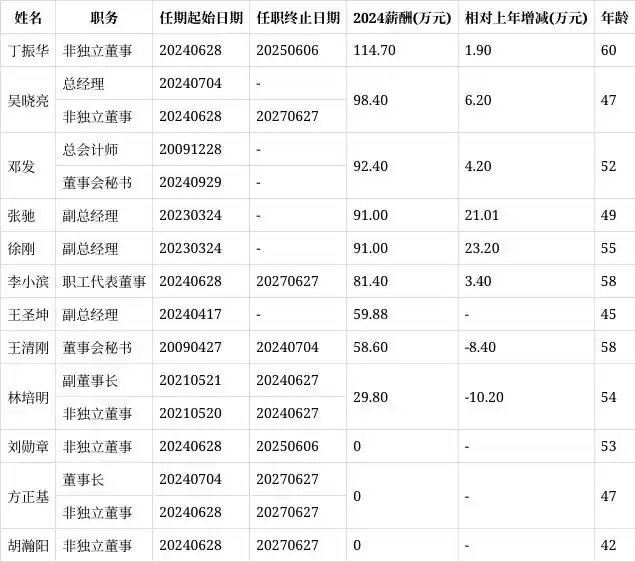Screen dimensions: 635x562
Task: Select the name cell 林培明
Action: 28,397
